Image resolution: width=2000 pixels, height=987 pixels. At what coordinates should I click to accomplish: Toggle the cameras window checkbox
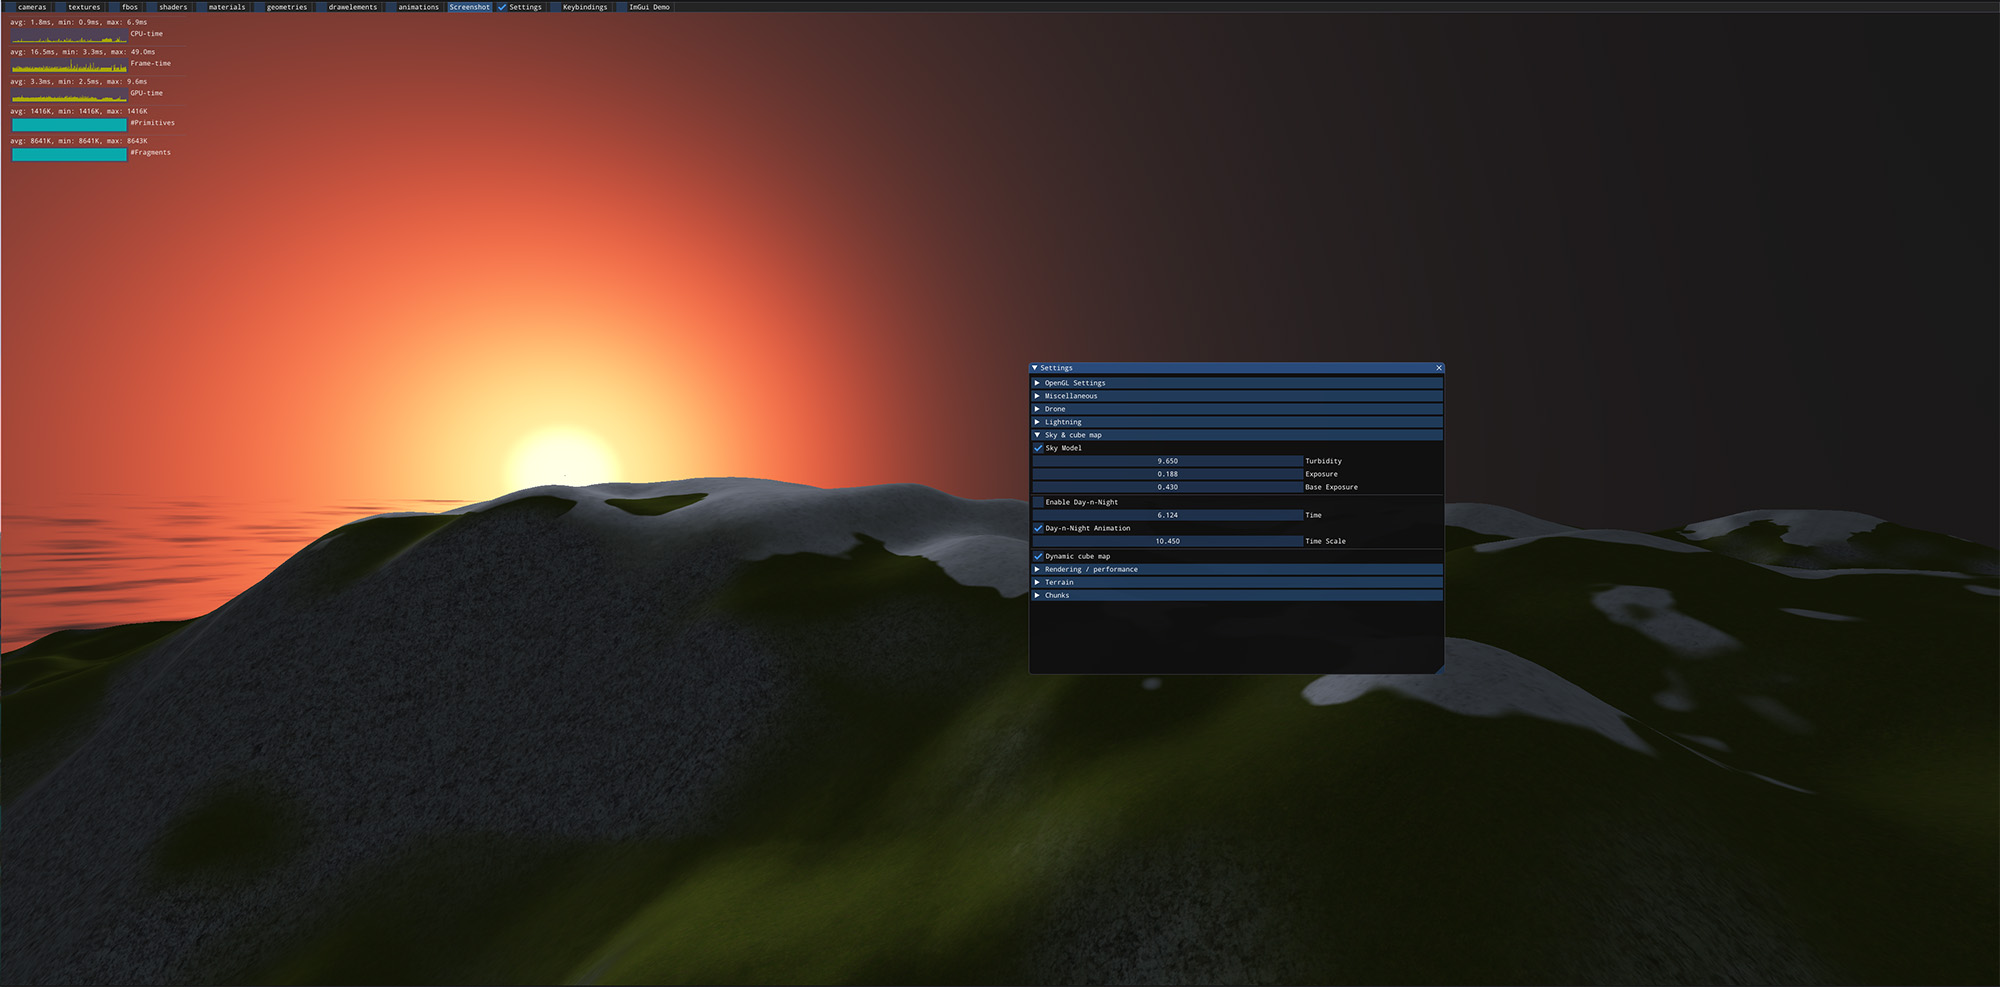tap(11, 7)
